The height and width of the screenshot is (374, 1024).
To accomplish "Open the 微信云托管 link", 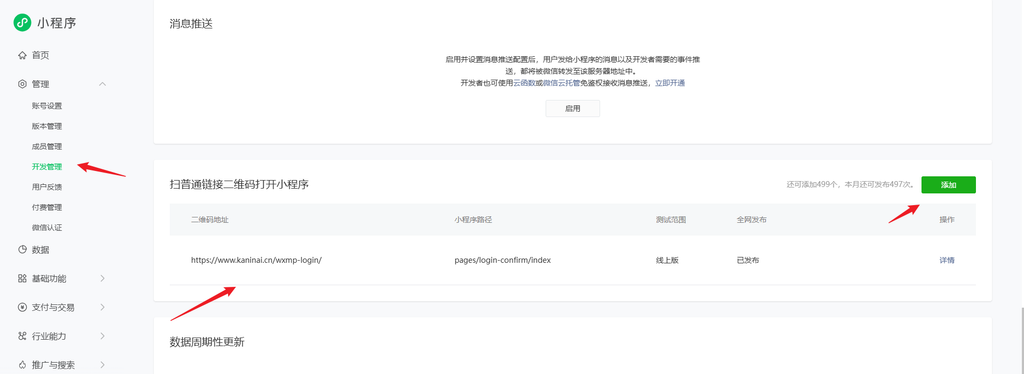I will (562, 83).
